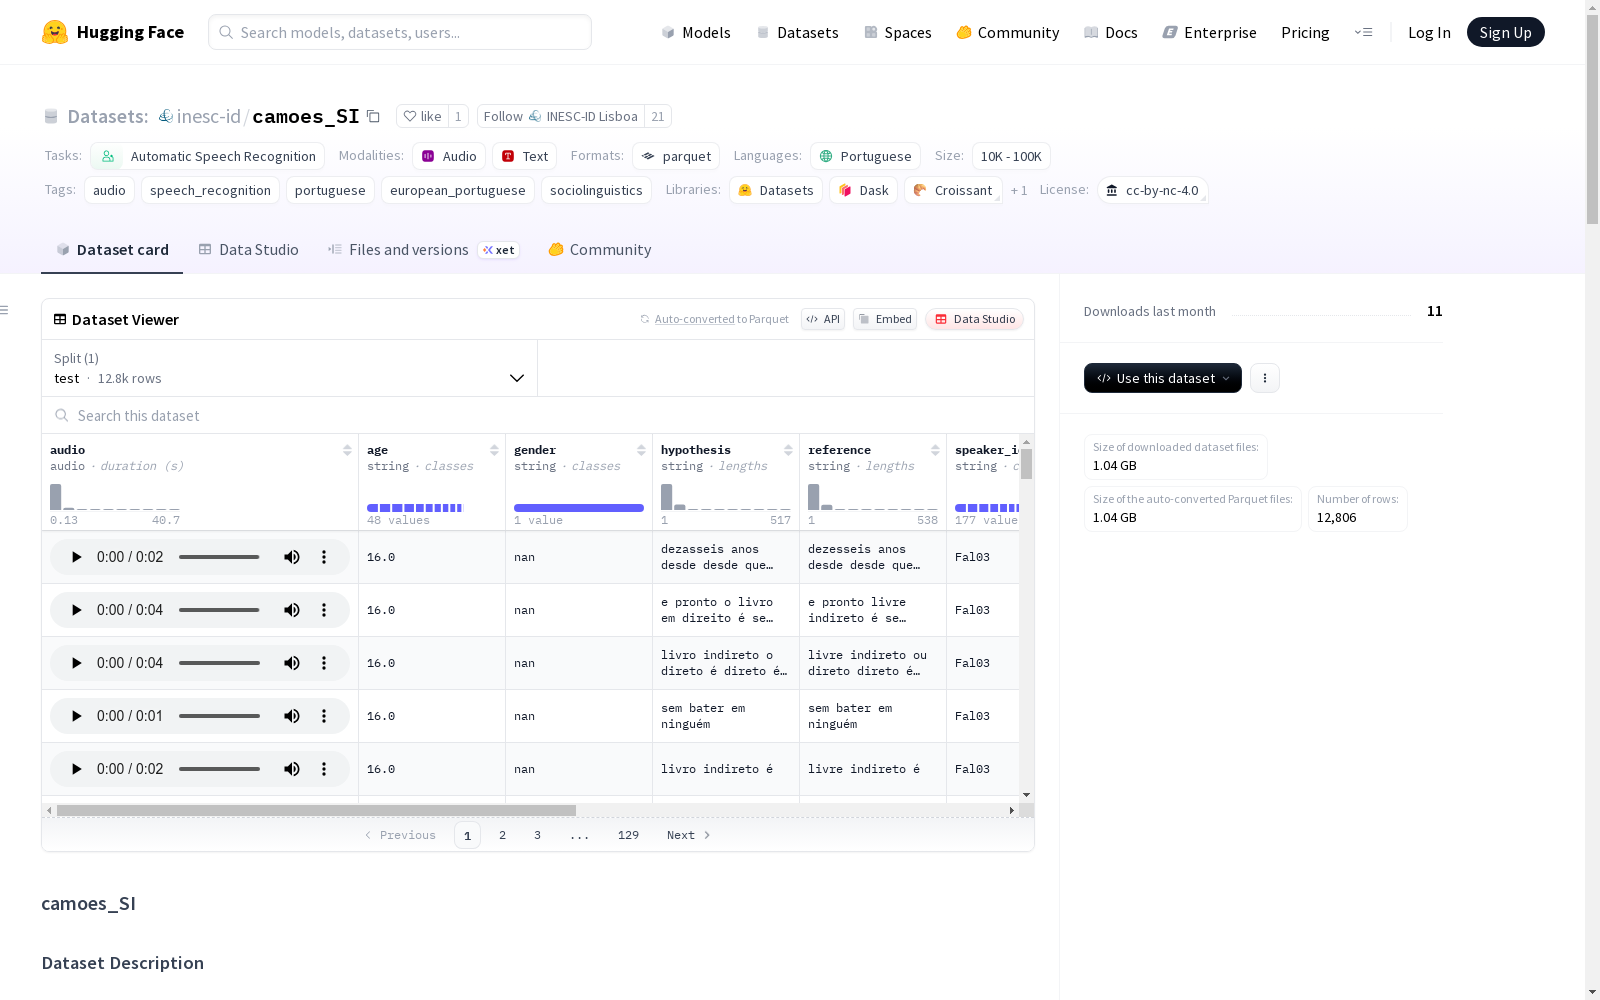Go to Spaces

(898, 32)
